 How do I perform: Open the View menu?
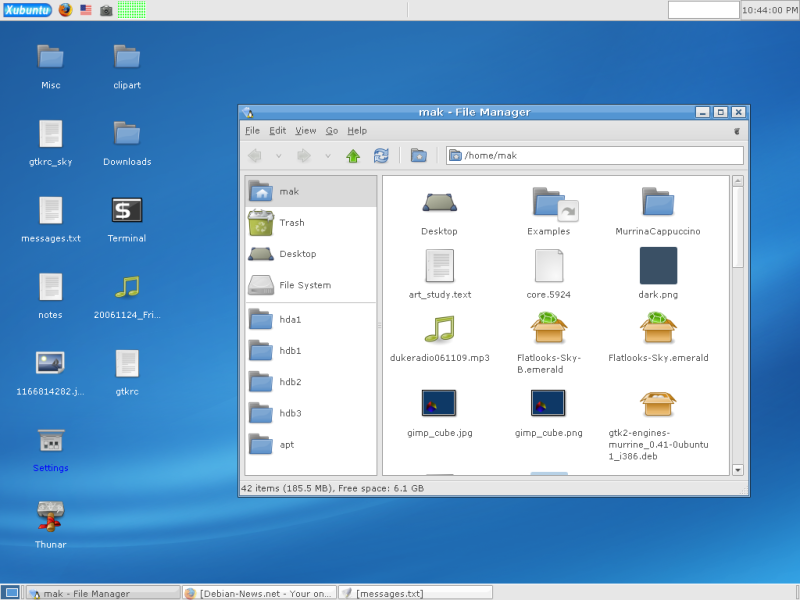pyautogui.click(x=305, y=131)
